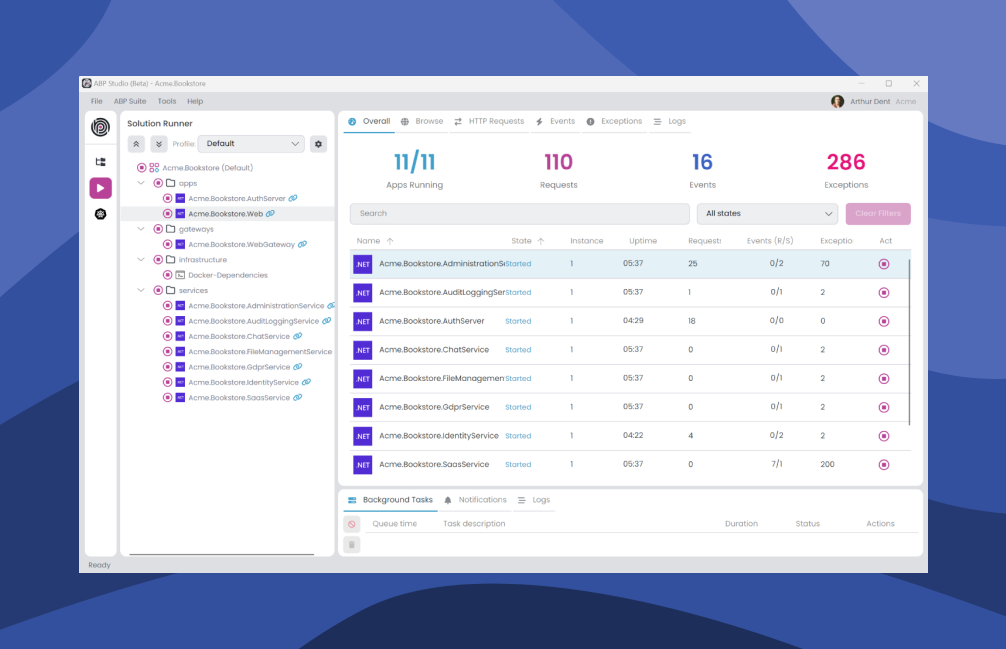Stop Acme.Bookstore.SaasService using its stop icon

(883, 464)
